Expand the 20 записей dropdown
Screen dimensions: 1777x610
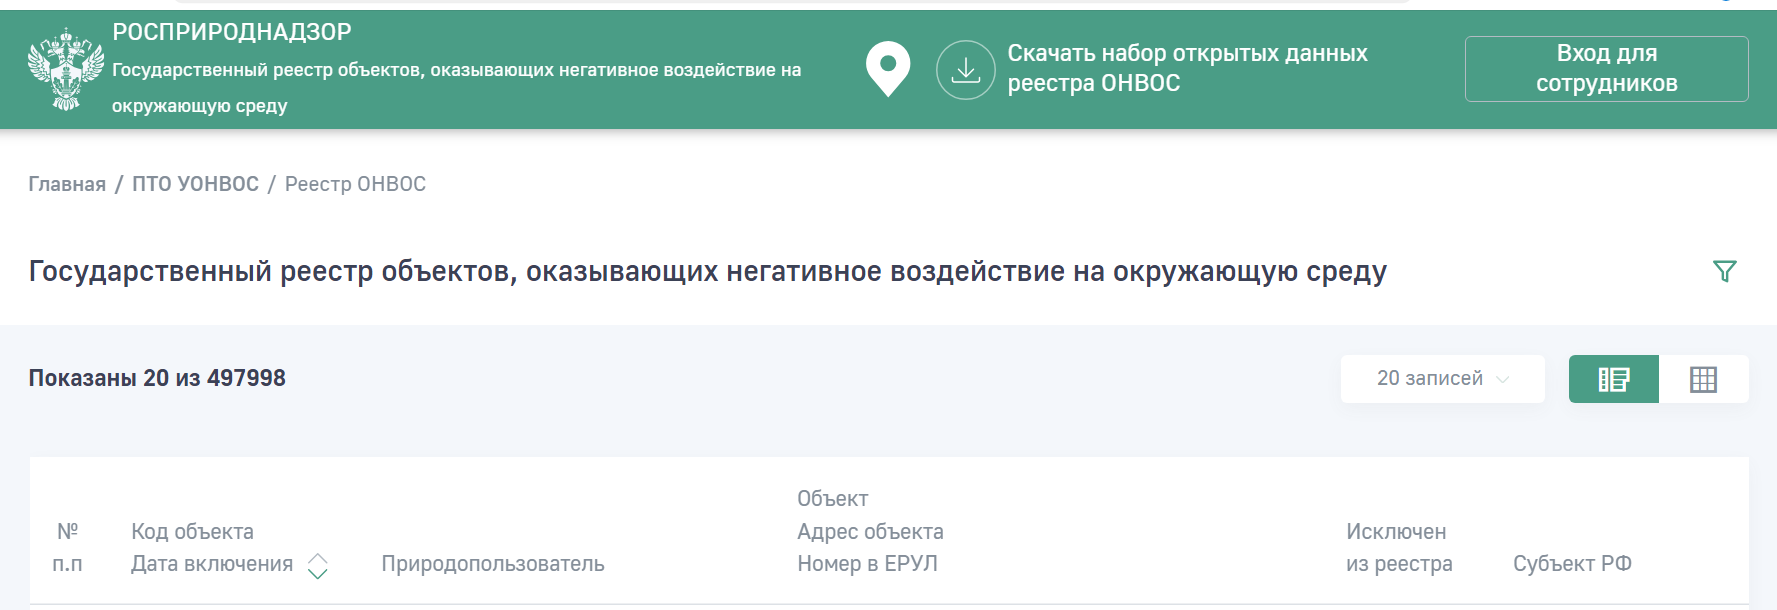point(1442,379)
